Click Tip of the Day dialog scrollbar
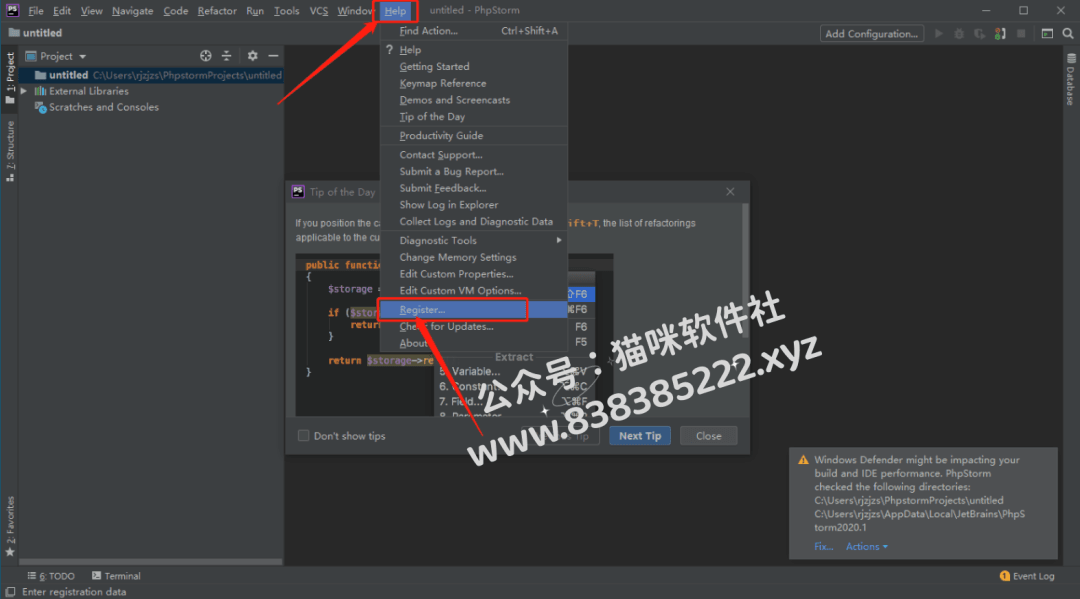 [745, 271]
